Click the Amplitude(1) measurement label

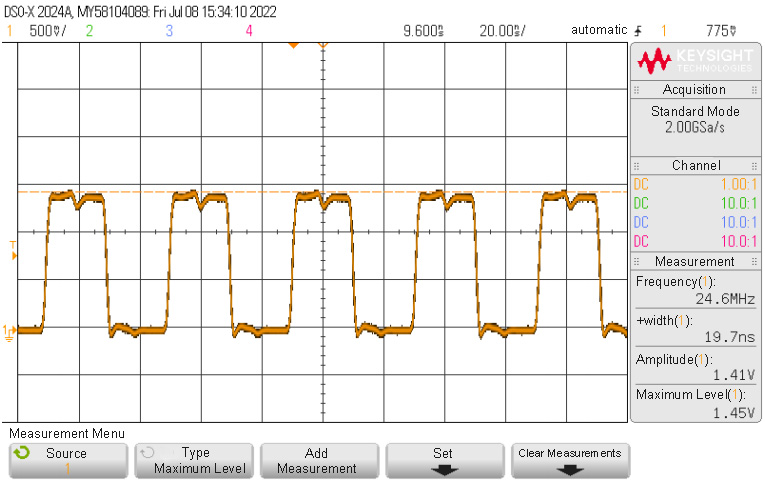[674, 360]
